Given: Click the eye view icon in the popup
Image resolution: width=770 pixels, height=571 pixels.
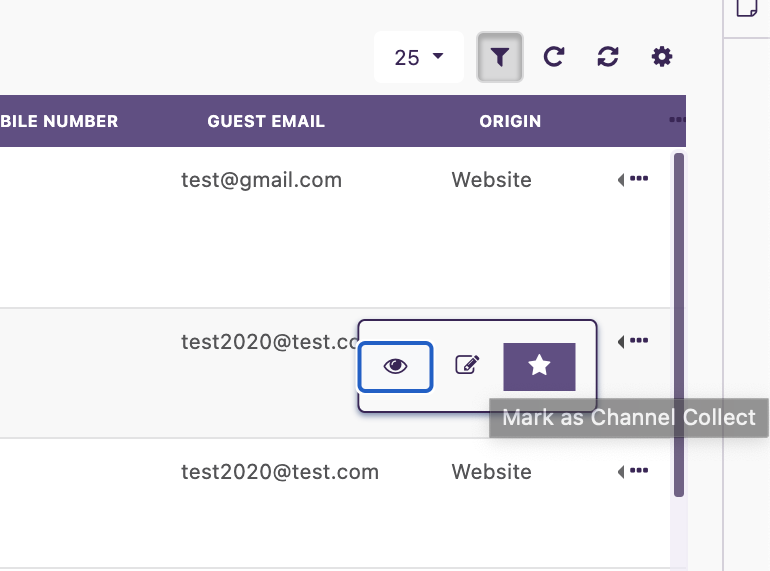Looking at the screenshot, I should pyautogui.click(x=395, y=367).
